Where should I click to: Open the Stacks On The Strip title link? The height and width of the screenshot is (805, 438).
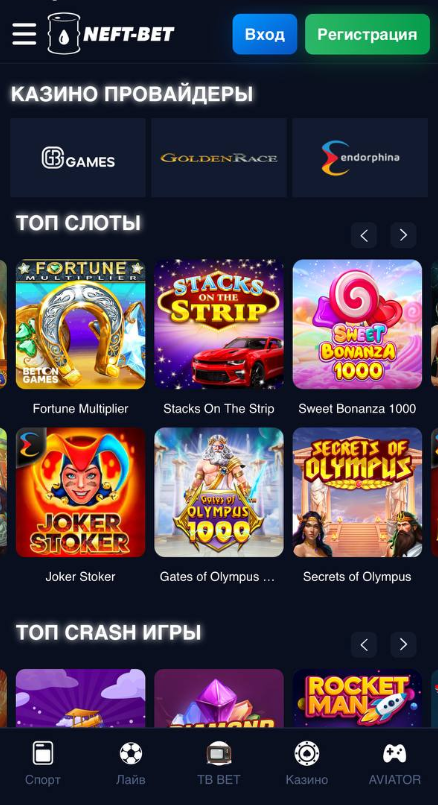coord(219,409)
